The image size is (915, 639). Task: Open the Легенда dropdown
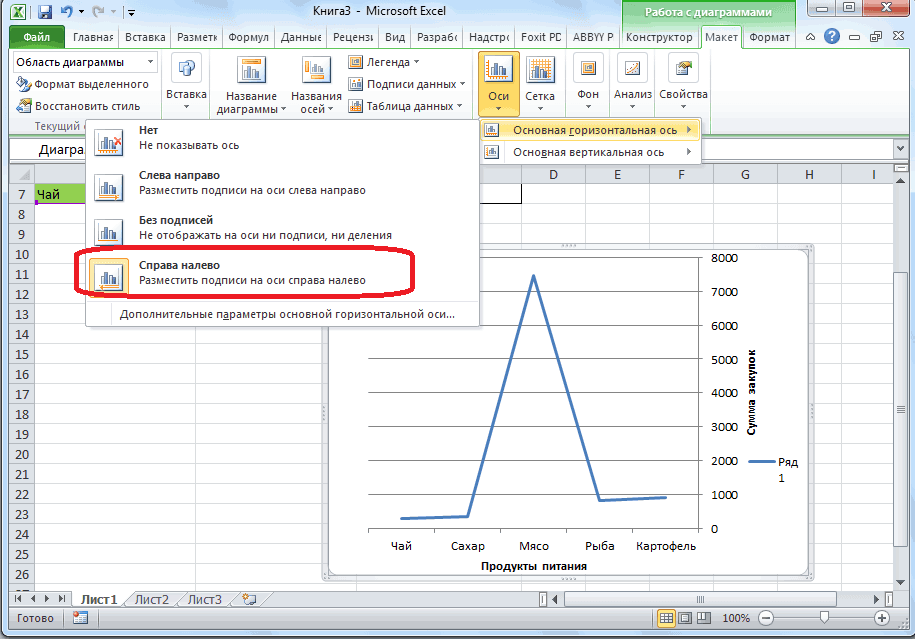click(x=386, y=62)
